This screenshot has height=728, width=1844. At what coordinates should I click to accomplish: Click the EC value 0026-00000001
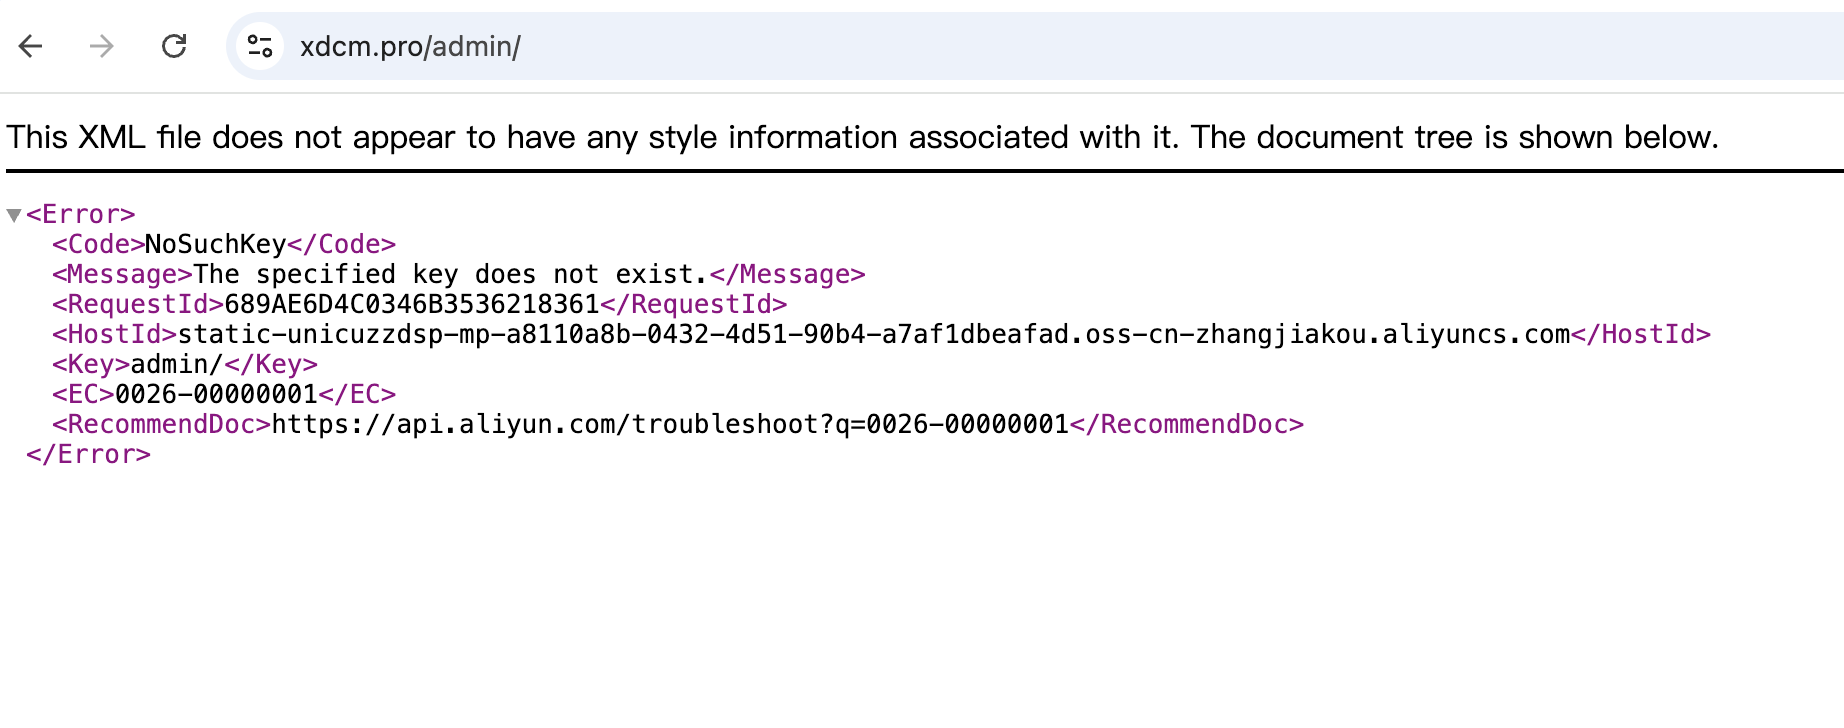click(216, 395)
